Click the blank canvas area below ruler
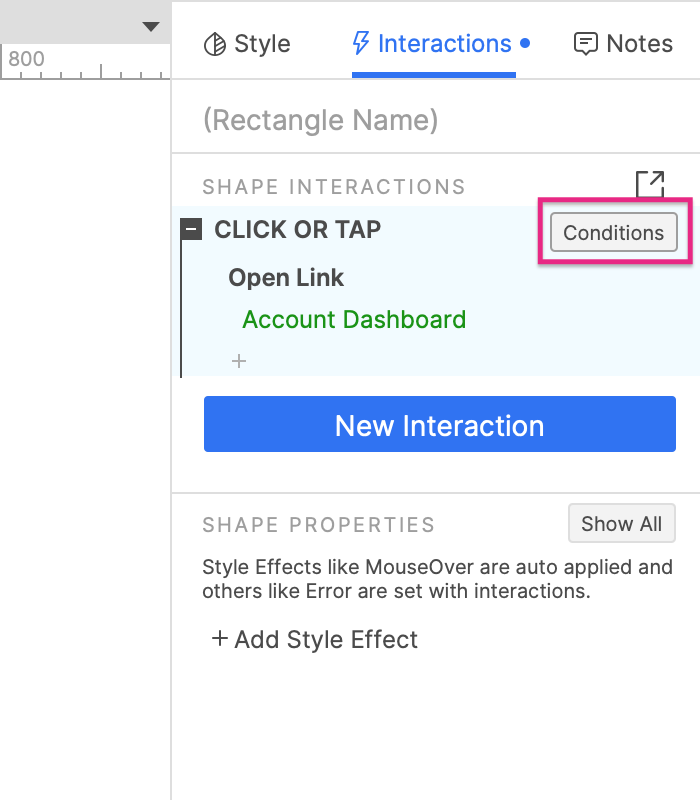 [x=85, y=400]
